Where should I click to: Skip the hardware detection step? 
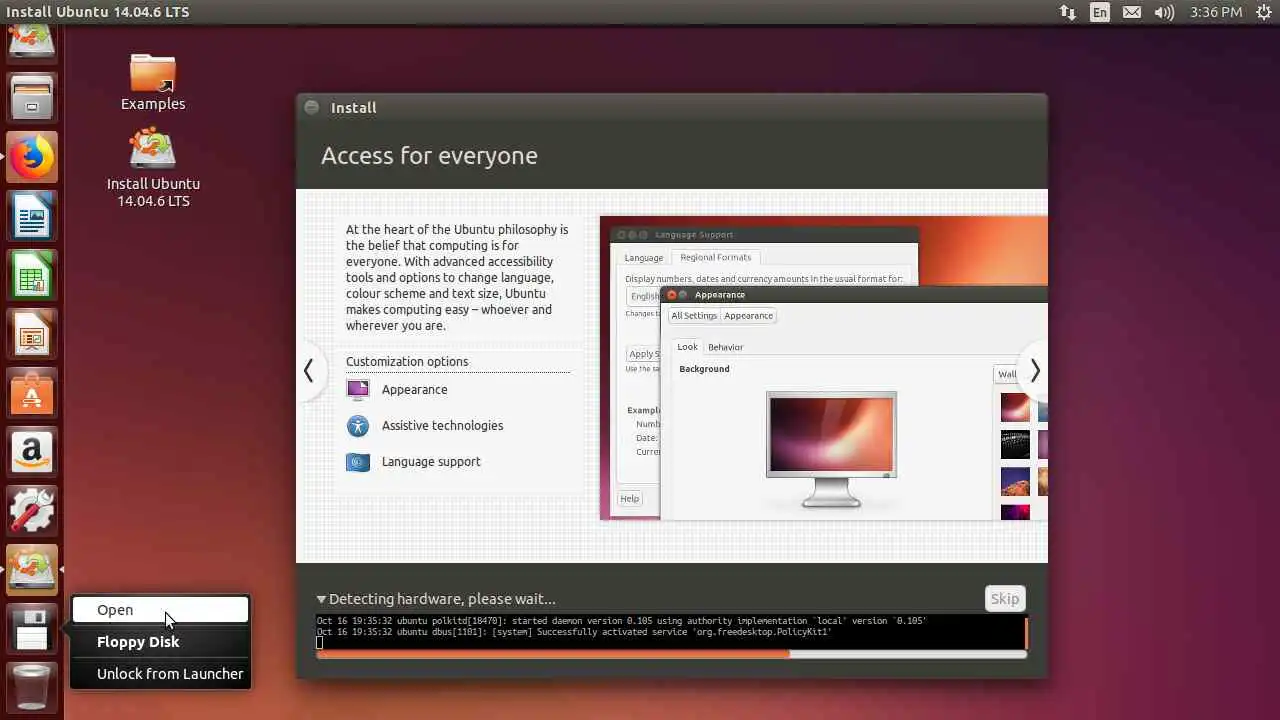(x=1005, y=599)
